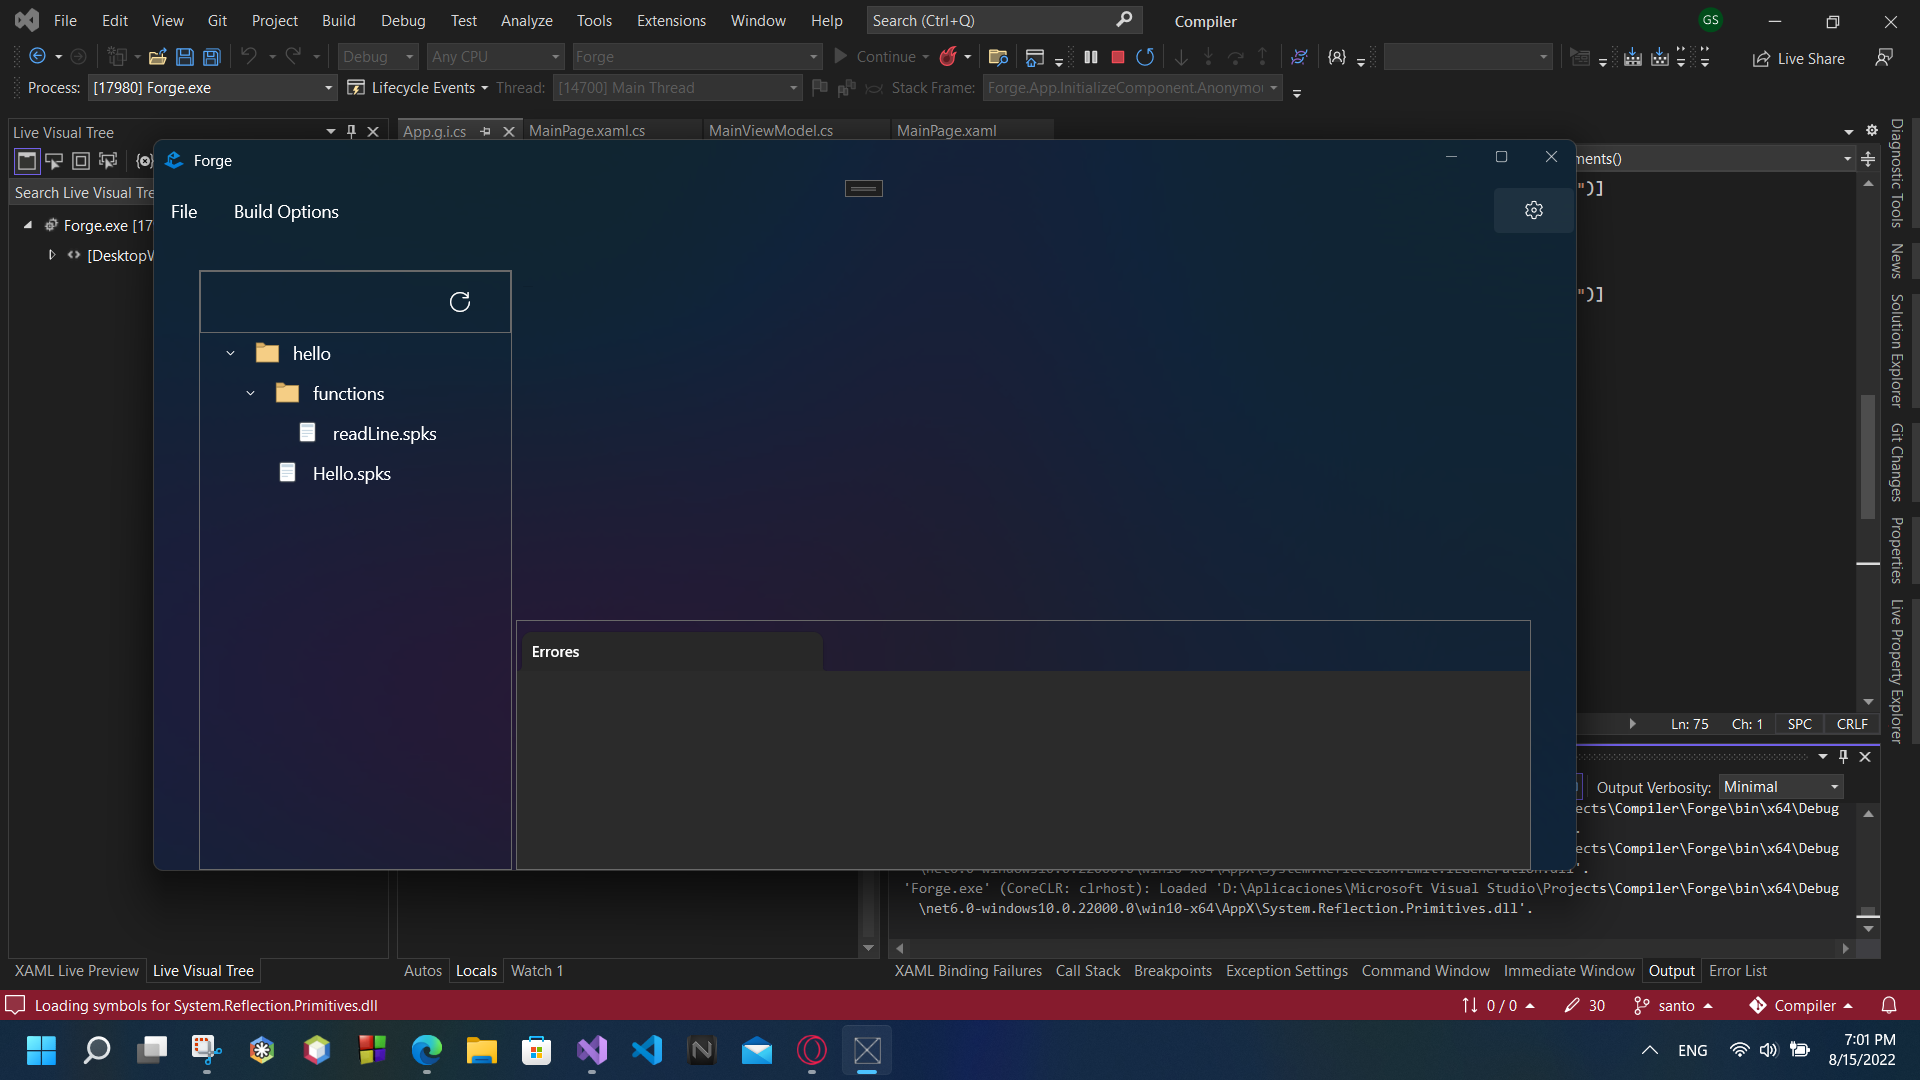Click Continue to resume debugging
1920x1080 pixels.
coord(884,57)
